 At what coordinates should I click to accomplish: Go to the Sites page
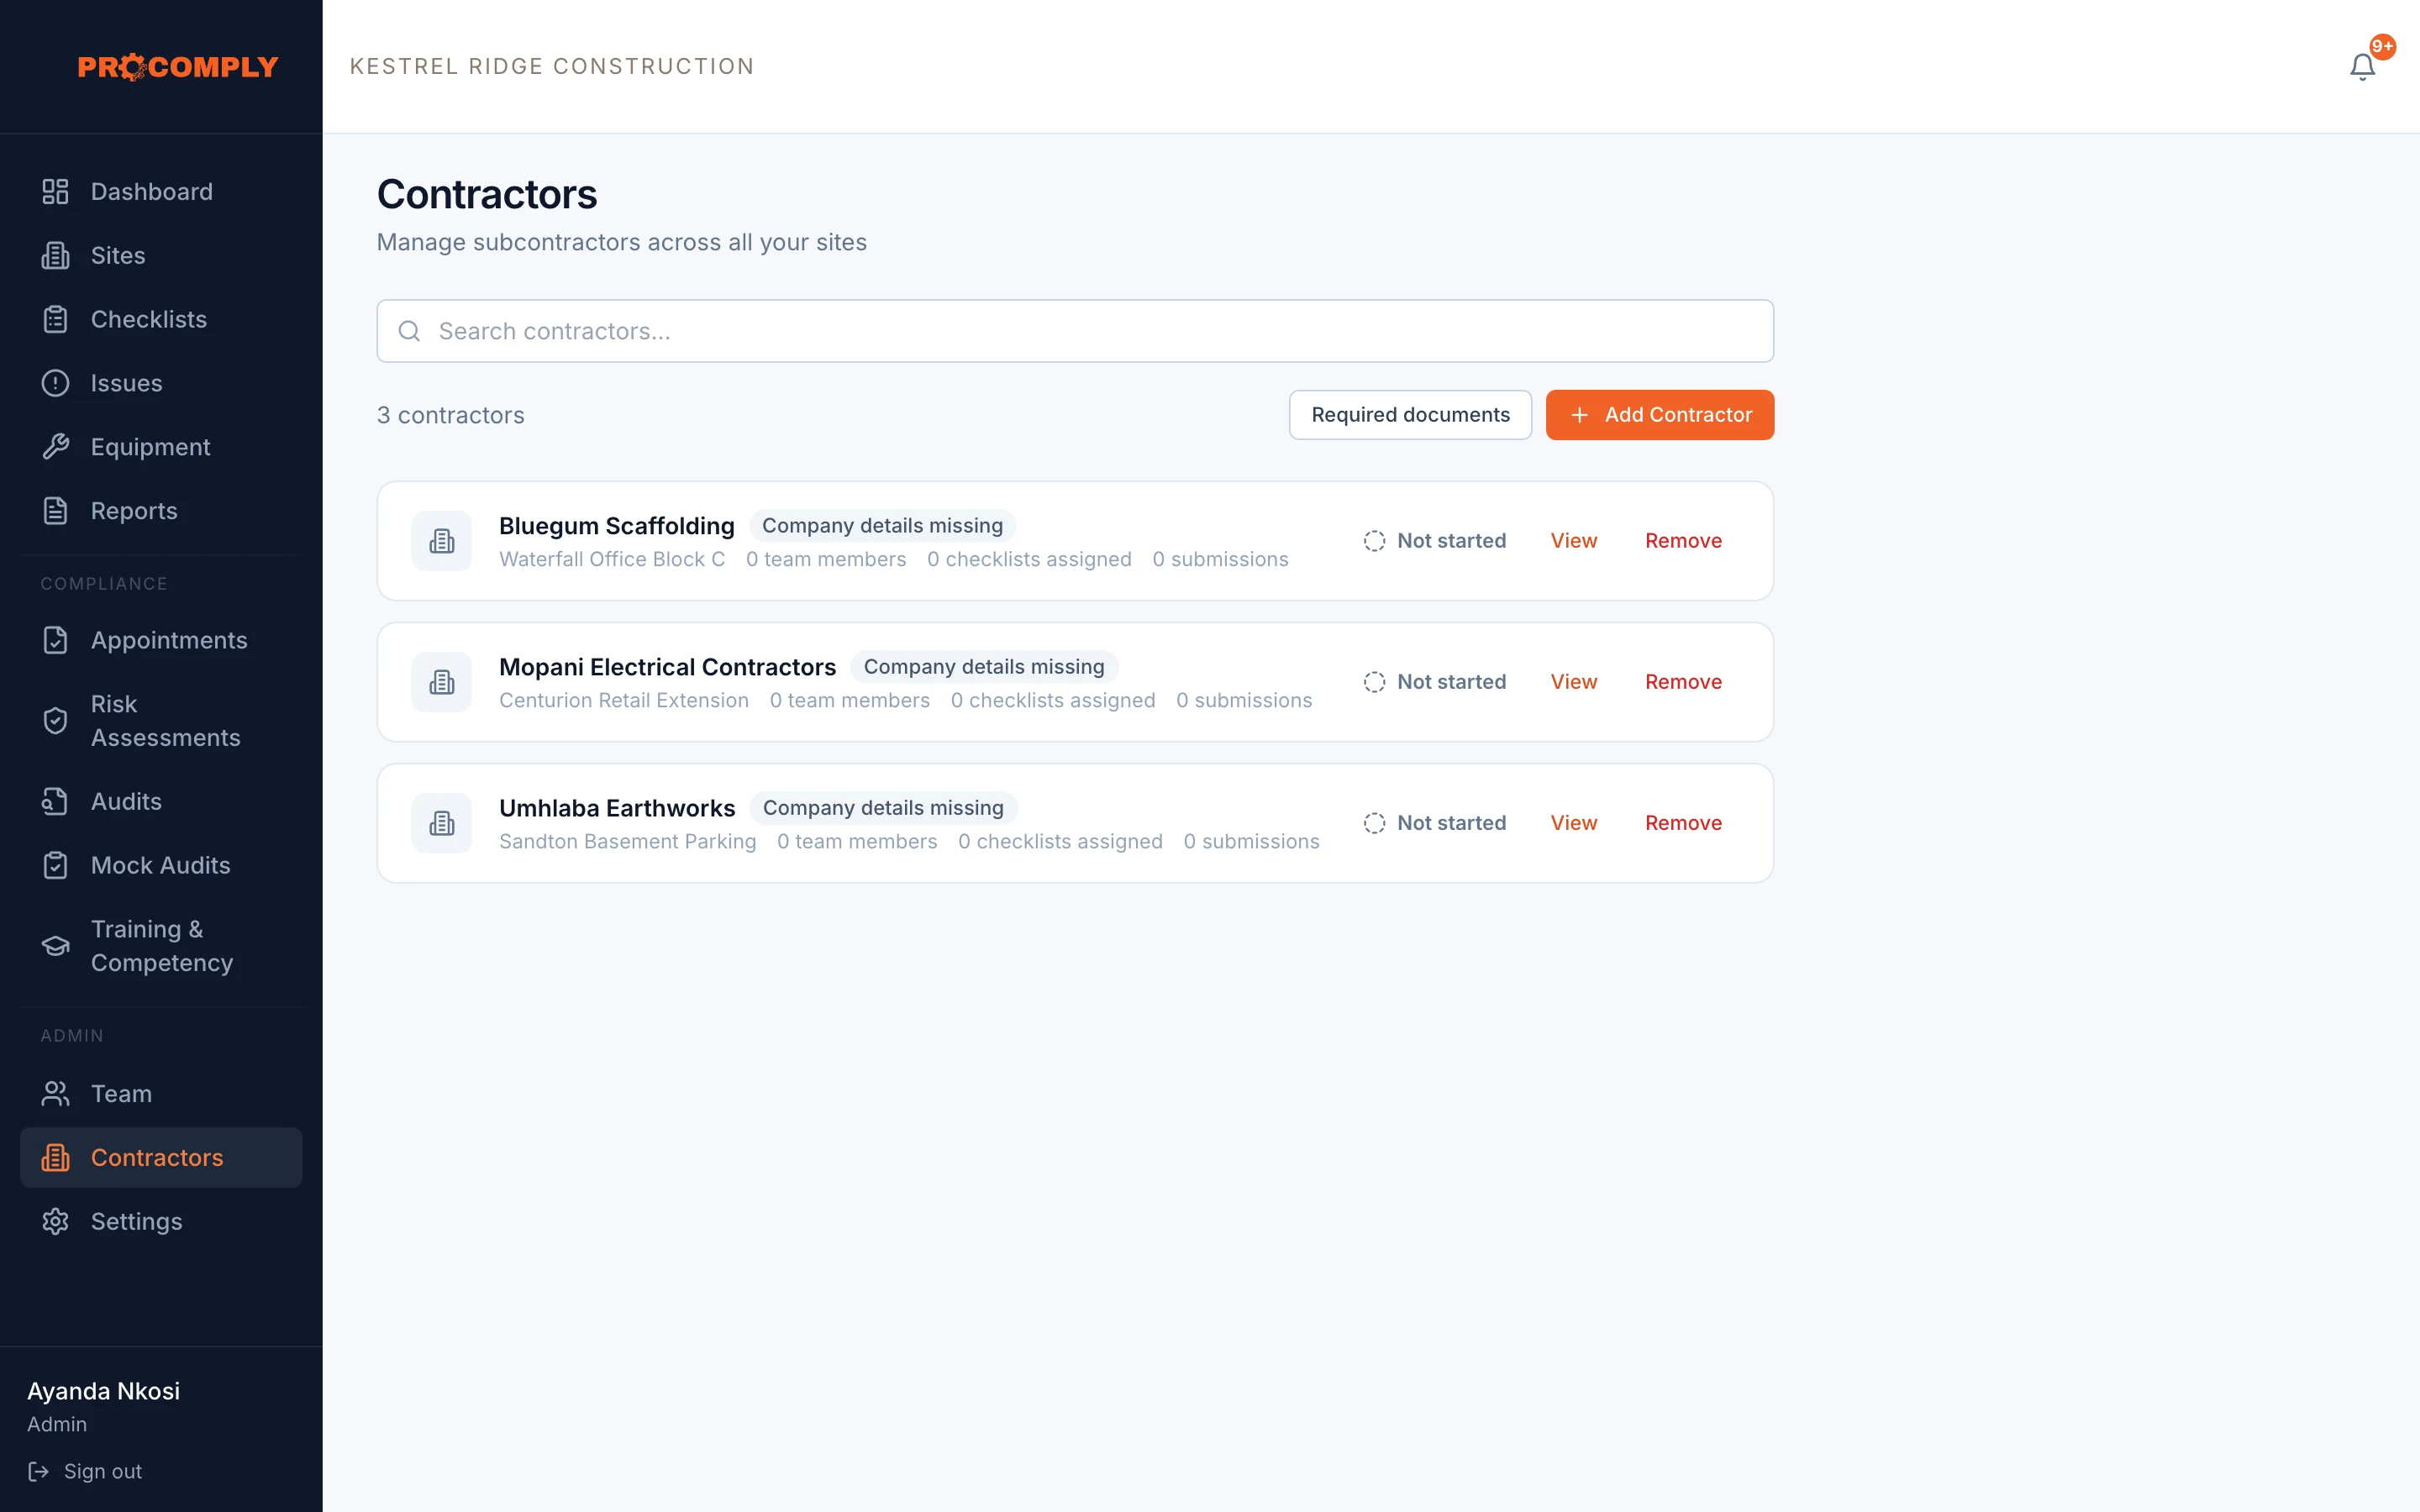coord(161,255)
